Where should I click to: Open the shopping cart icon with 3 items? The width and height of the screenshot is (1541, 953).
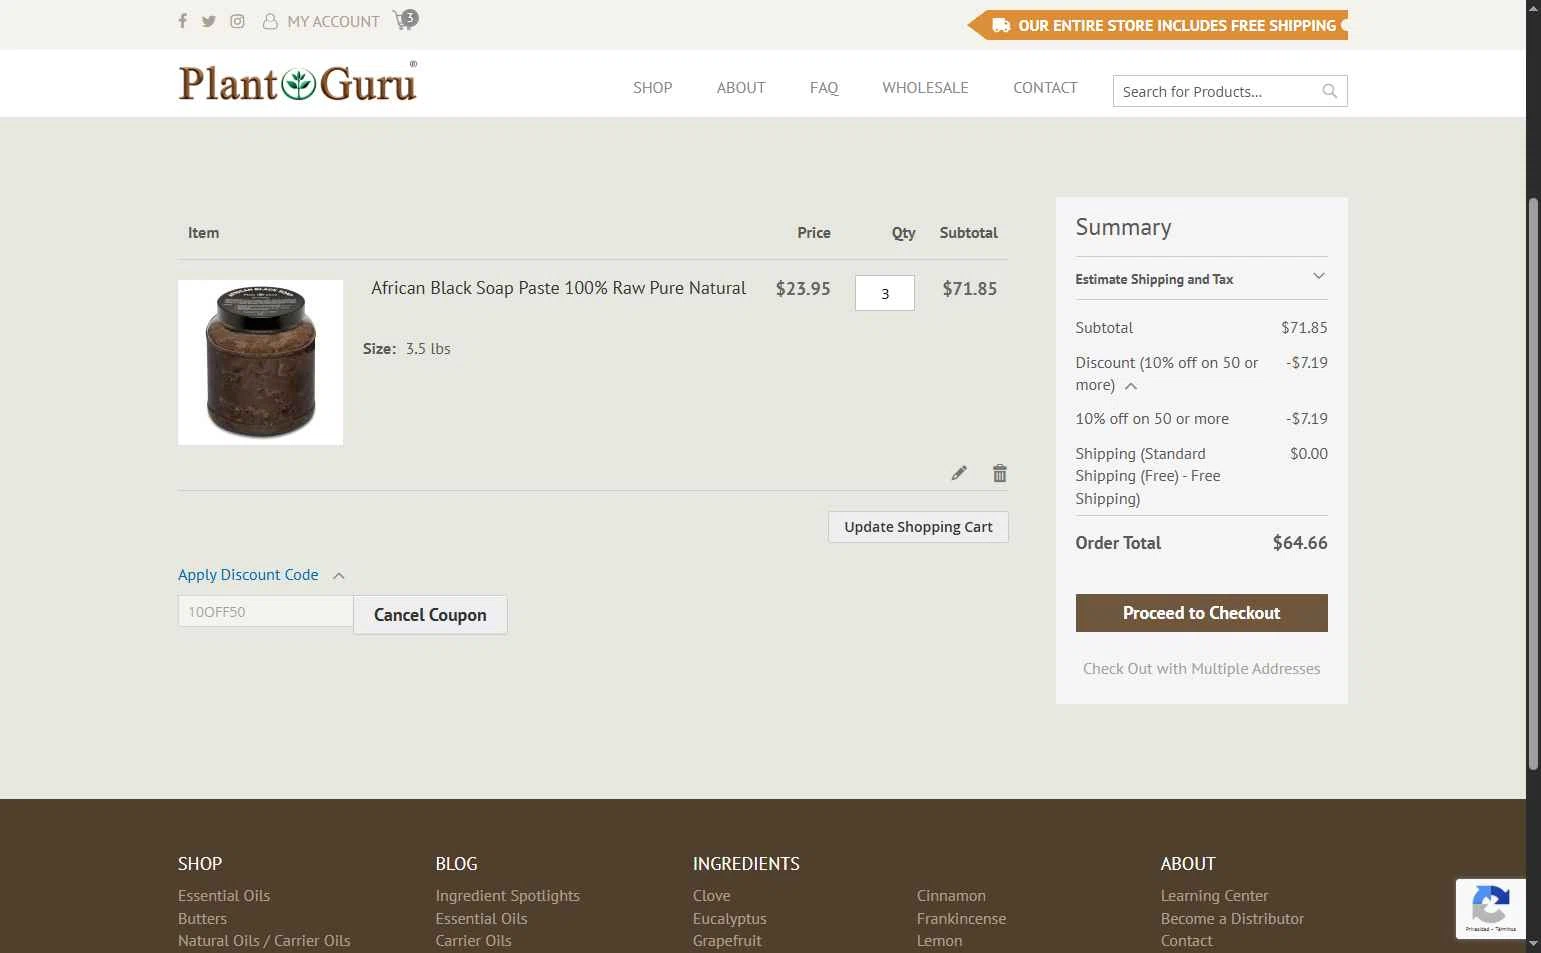click(x=405, y=20)
